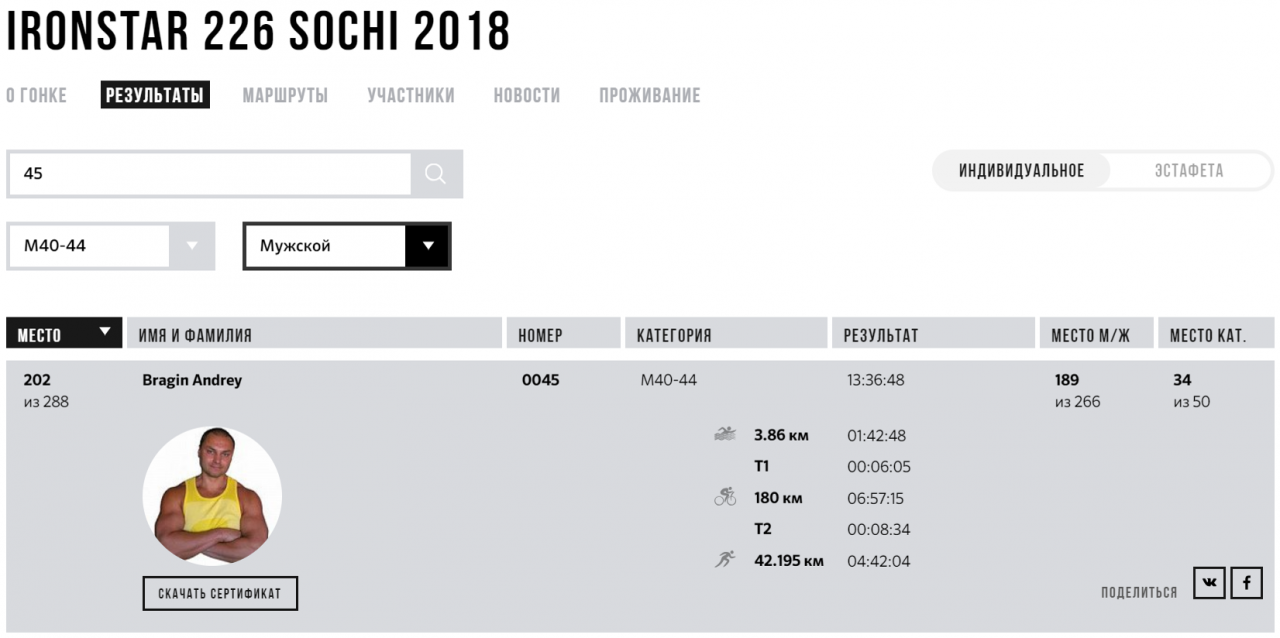
Task: Open the Участники tab
Action: click(411, 96)
